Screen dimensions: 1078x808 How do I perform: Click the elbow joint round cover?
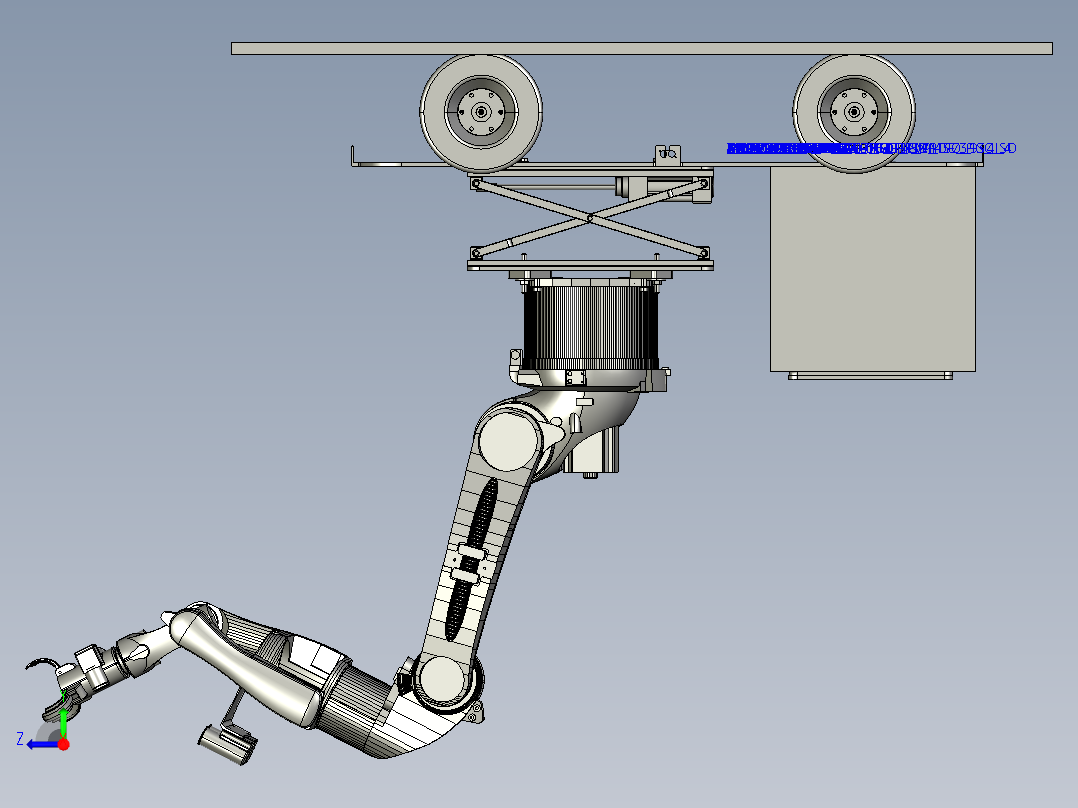[444, 680]
